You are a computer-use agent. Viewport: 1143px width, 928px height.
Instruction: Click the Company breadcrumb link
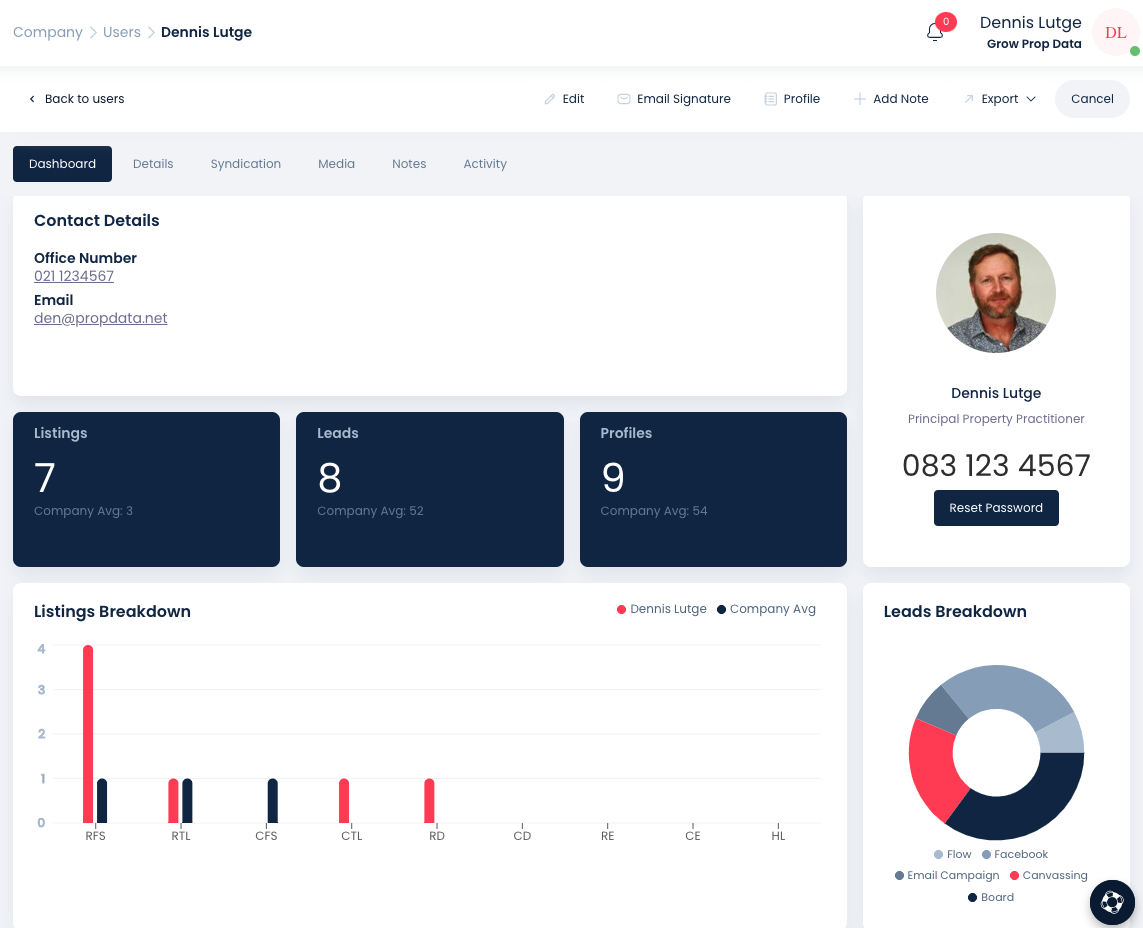(x=48, y=32)
